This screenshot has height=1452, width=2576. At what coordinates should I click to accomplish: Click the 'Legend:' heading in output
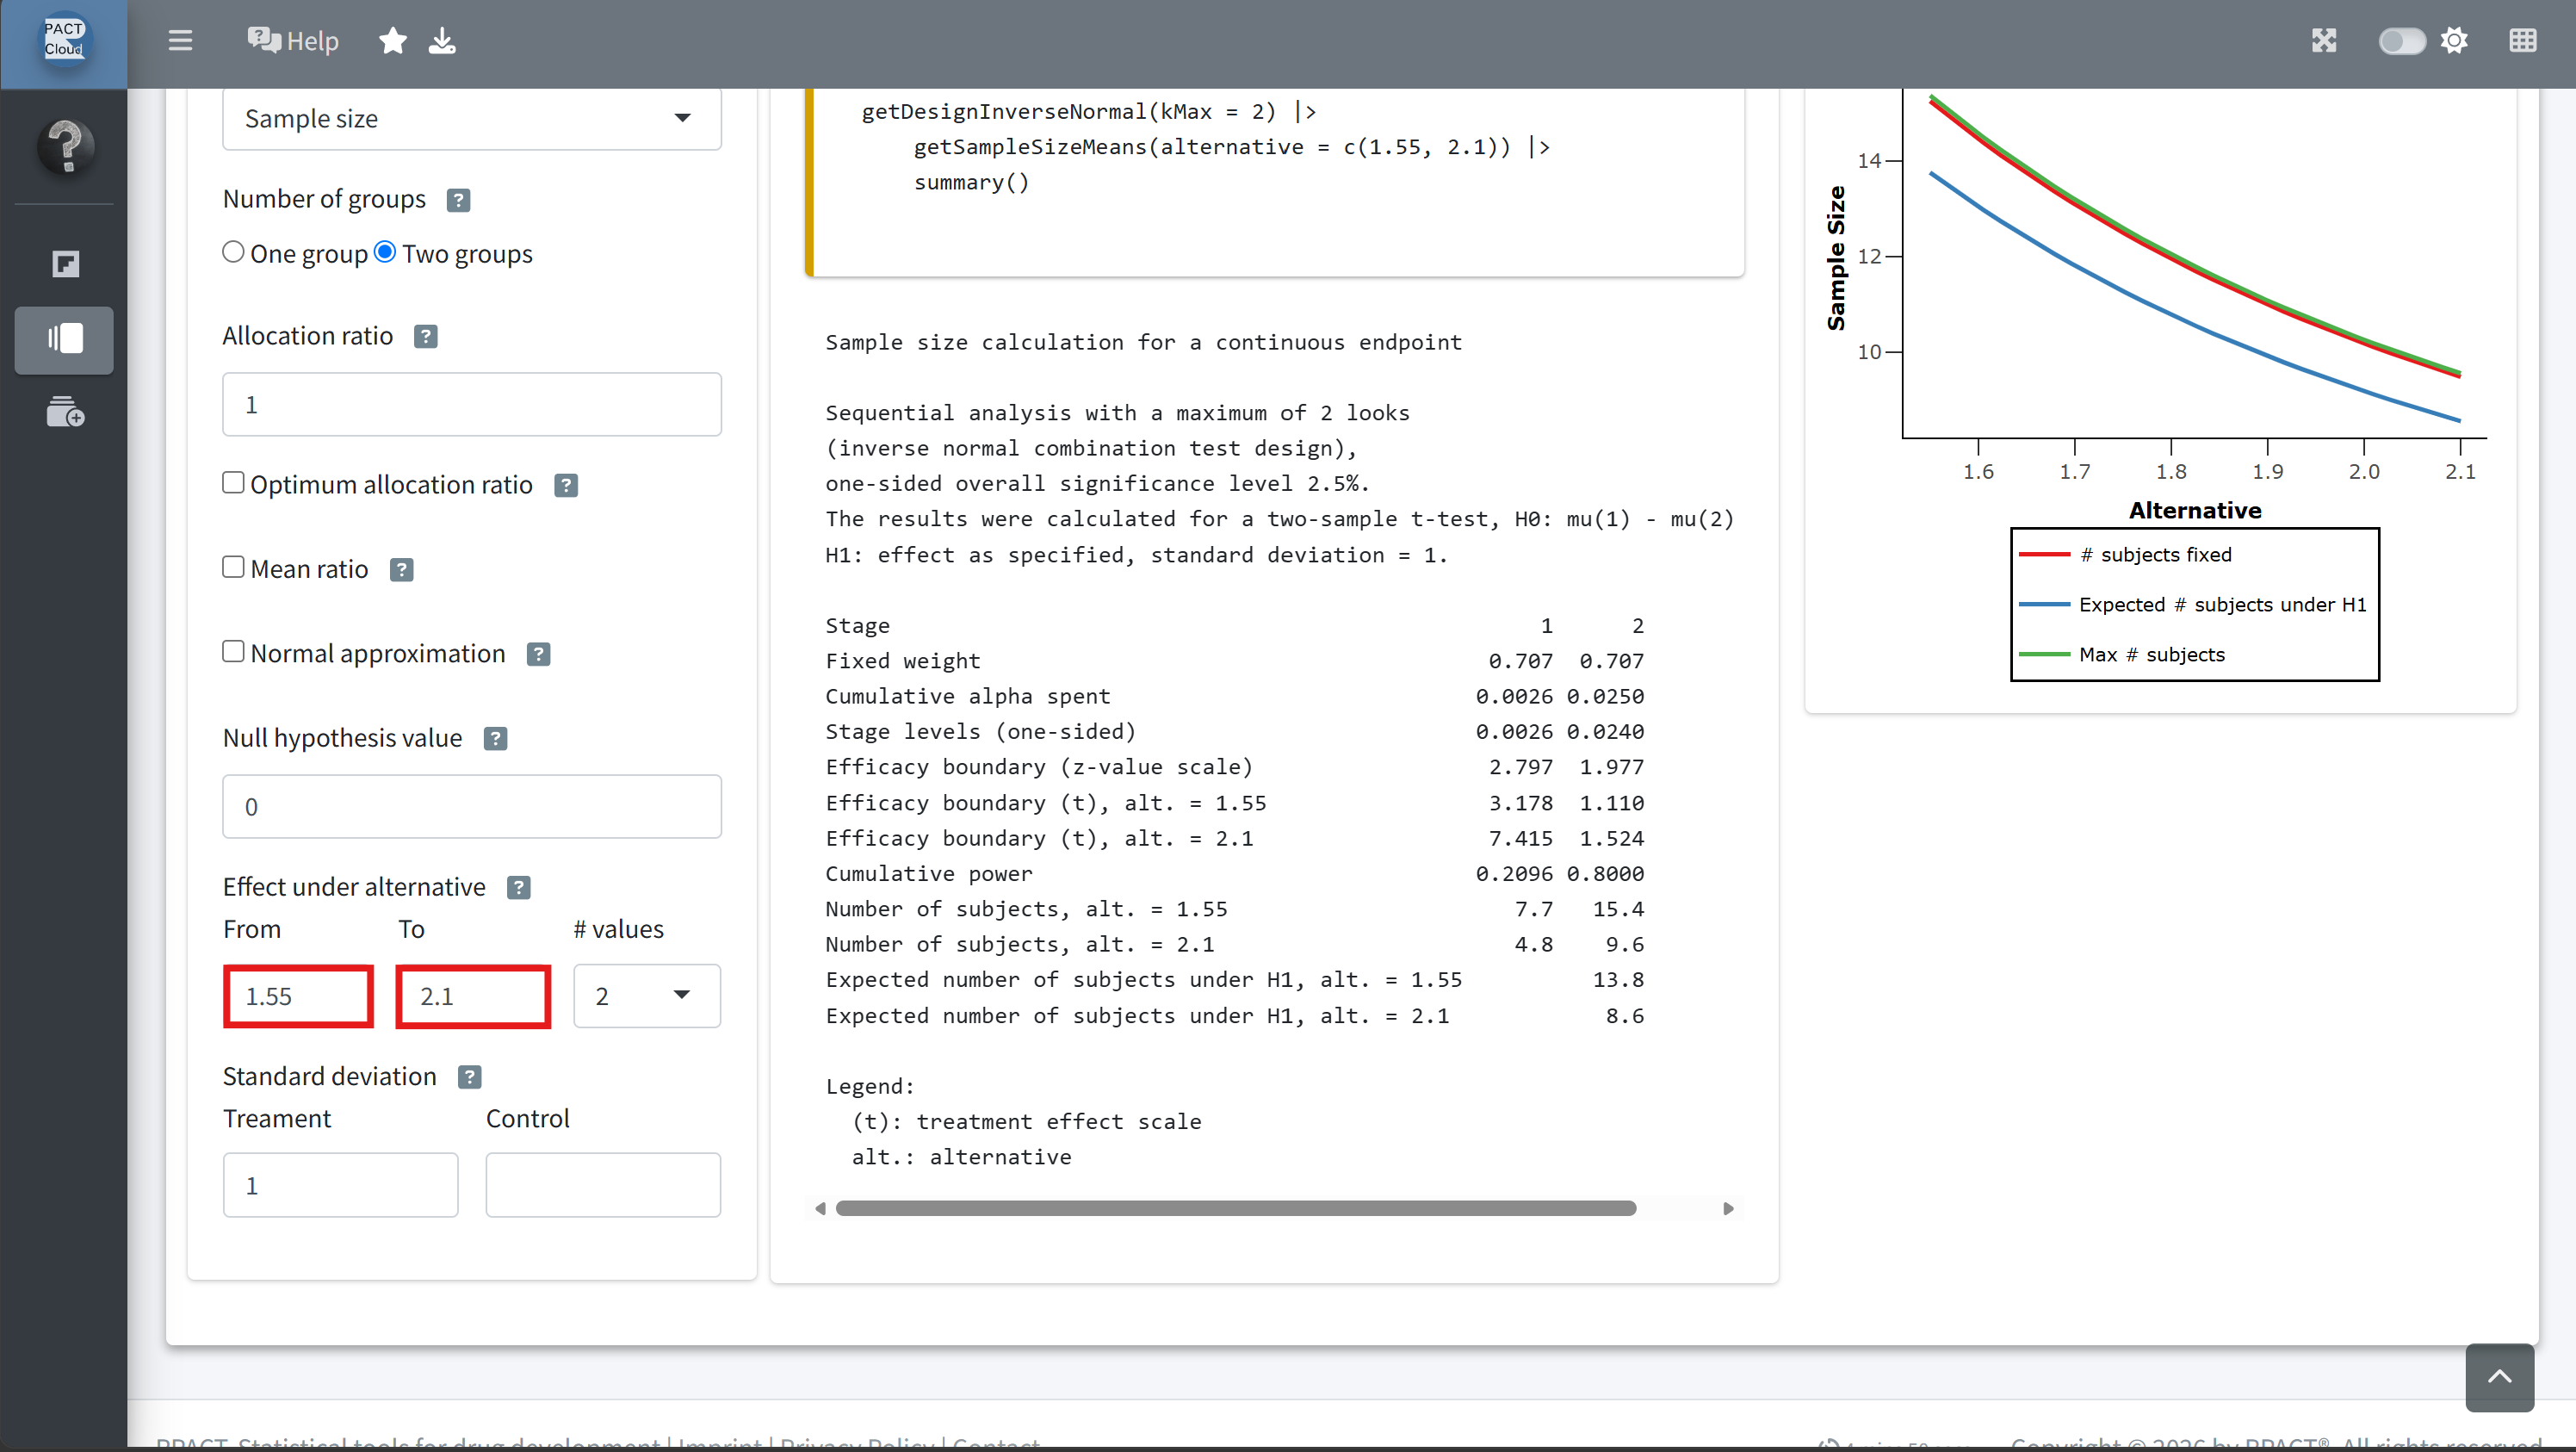click(x=869, y=1086)
